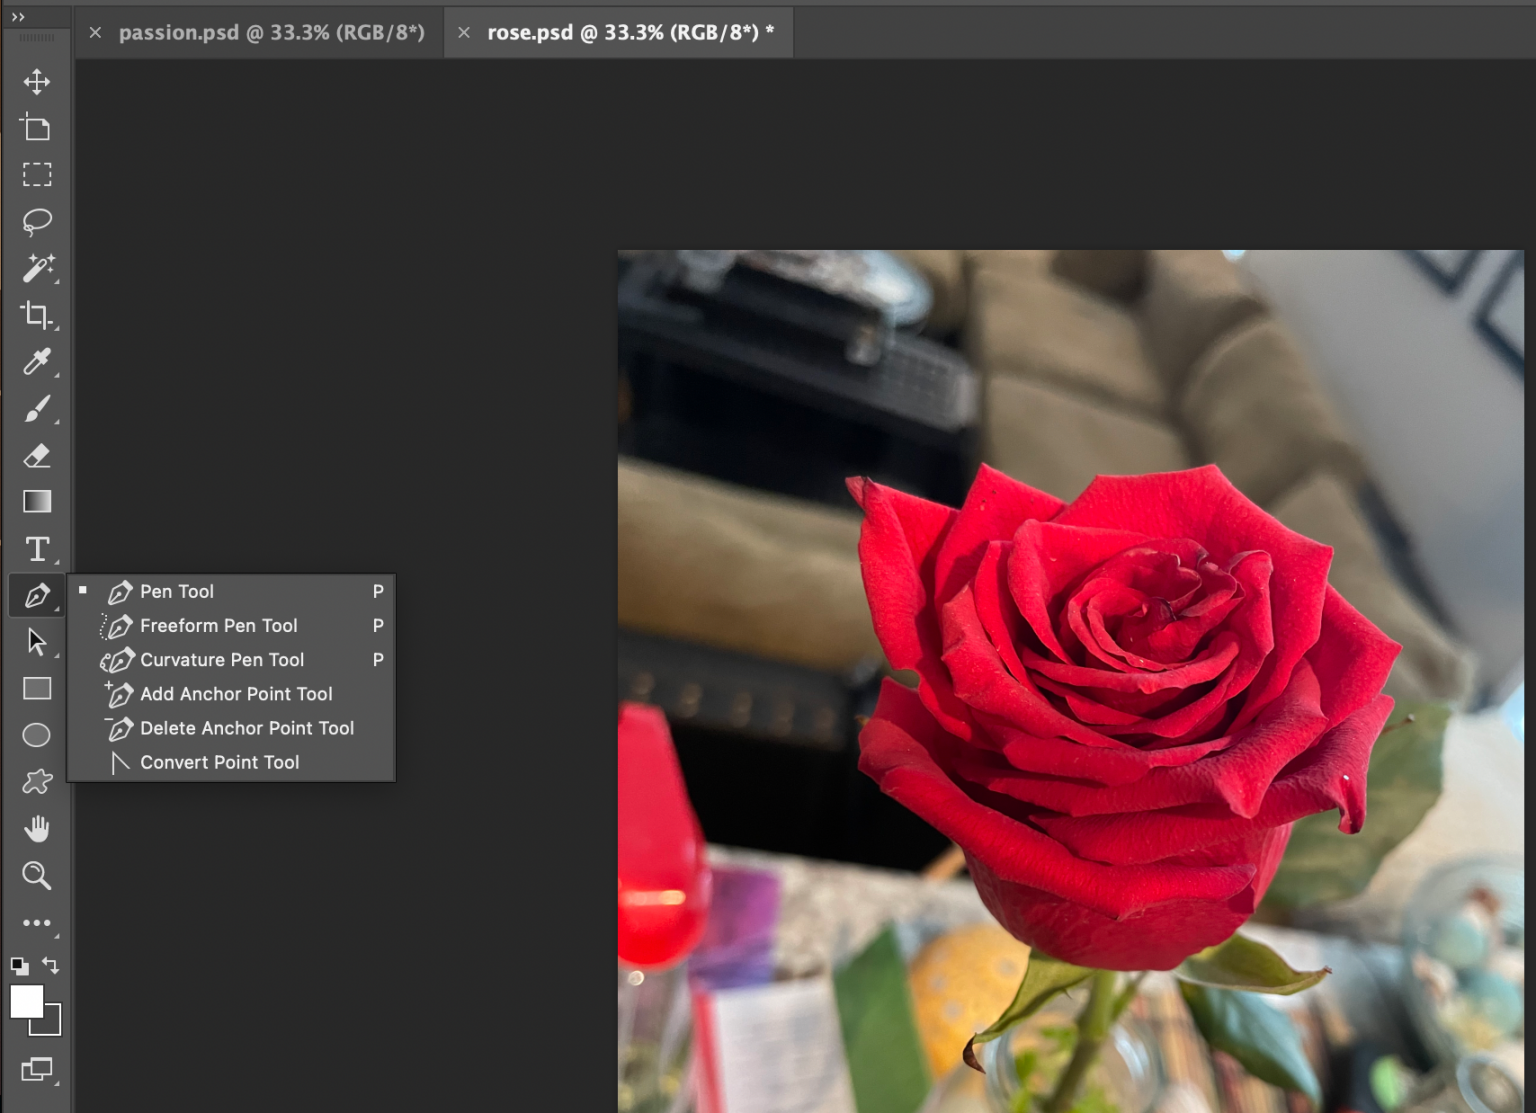The height and width of the screenshot is (1113, 1536).
Task: Open the foreground color swatch
Action: (25, 1001)
